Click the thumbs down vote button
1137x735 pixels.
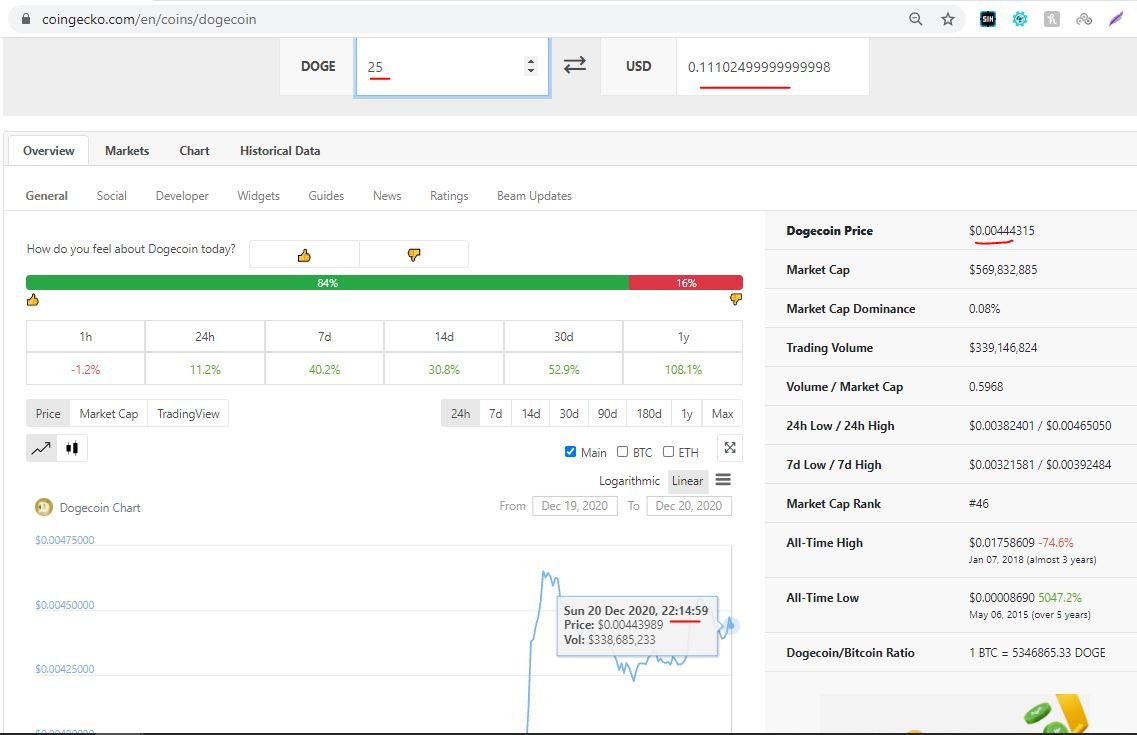pyautogui.click(x=414, y=255)
